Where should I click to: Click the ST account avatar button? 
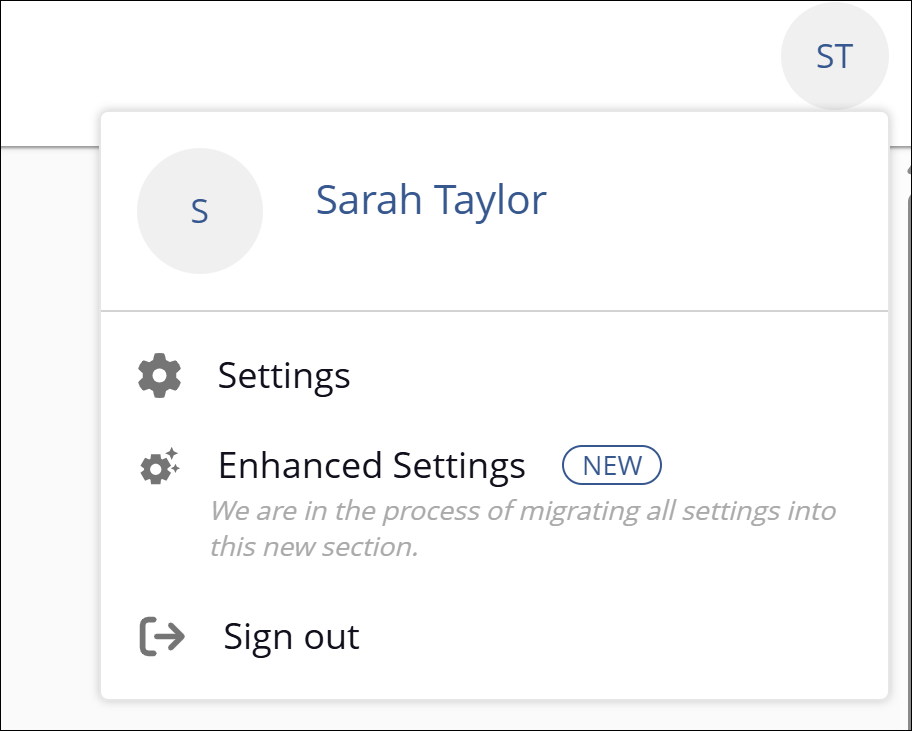(x=834, y=56)
